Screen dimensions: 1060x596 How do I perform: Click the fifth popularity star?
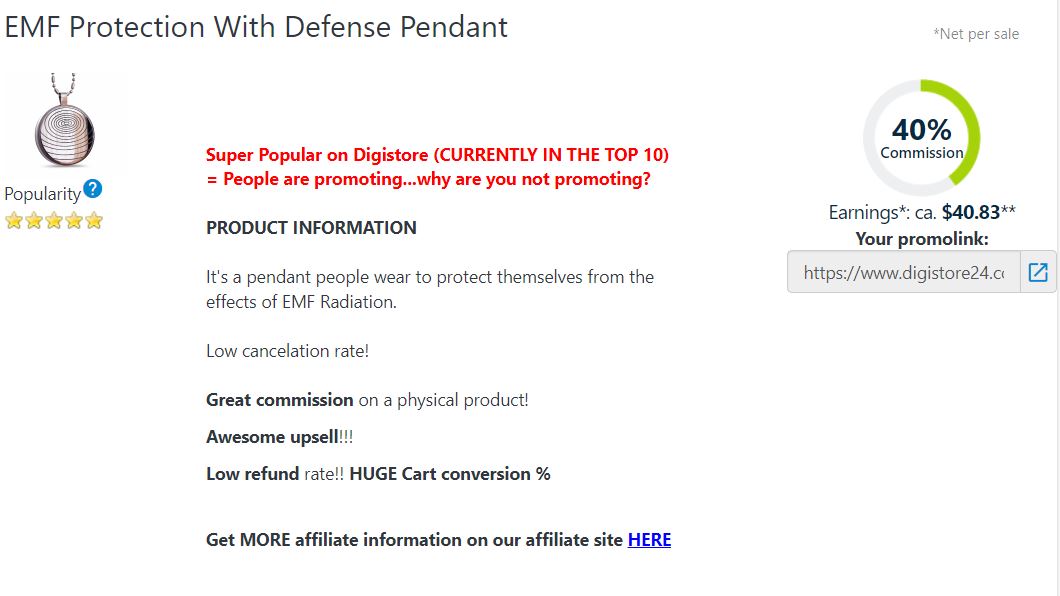(94, 221)
